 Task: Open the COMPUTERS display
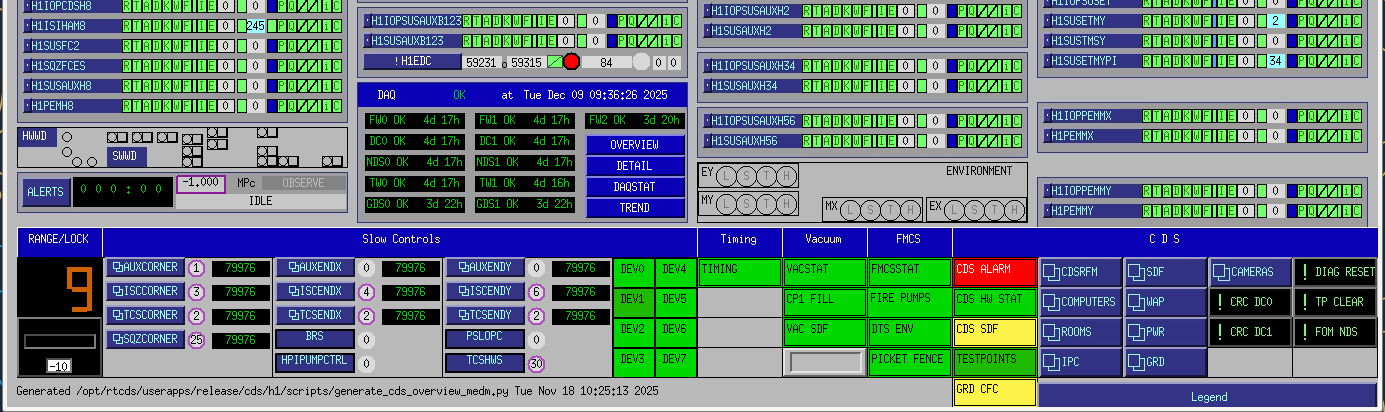(x=1080, y=302)
